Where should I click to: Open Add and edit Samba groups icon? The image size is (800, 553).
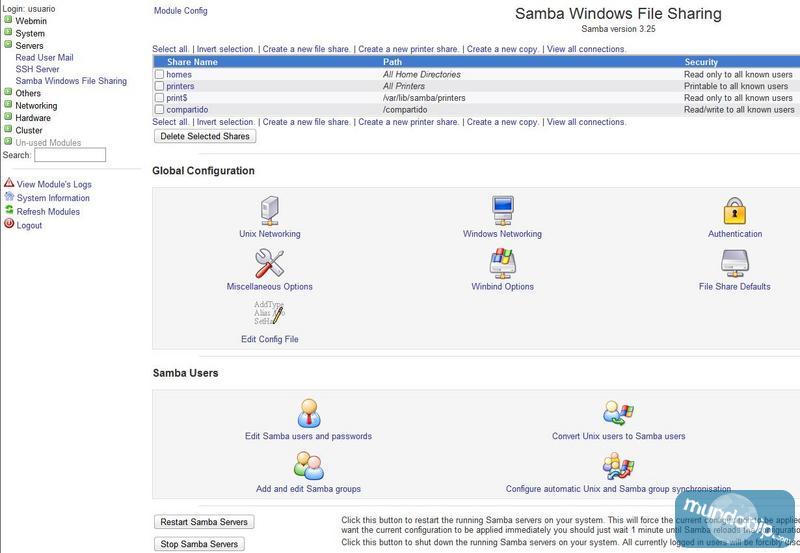click(309, 466)
